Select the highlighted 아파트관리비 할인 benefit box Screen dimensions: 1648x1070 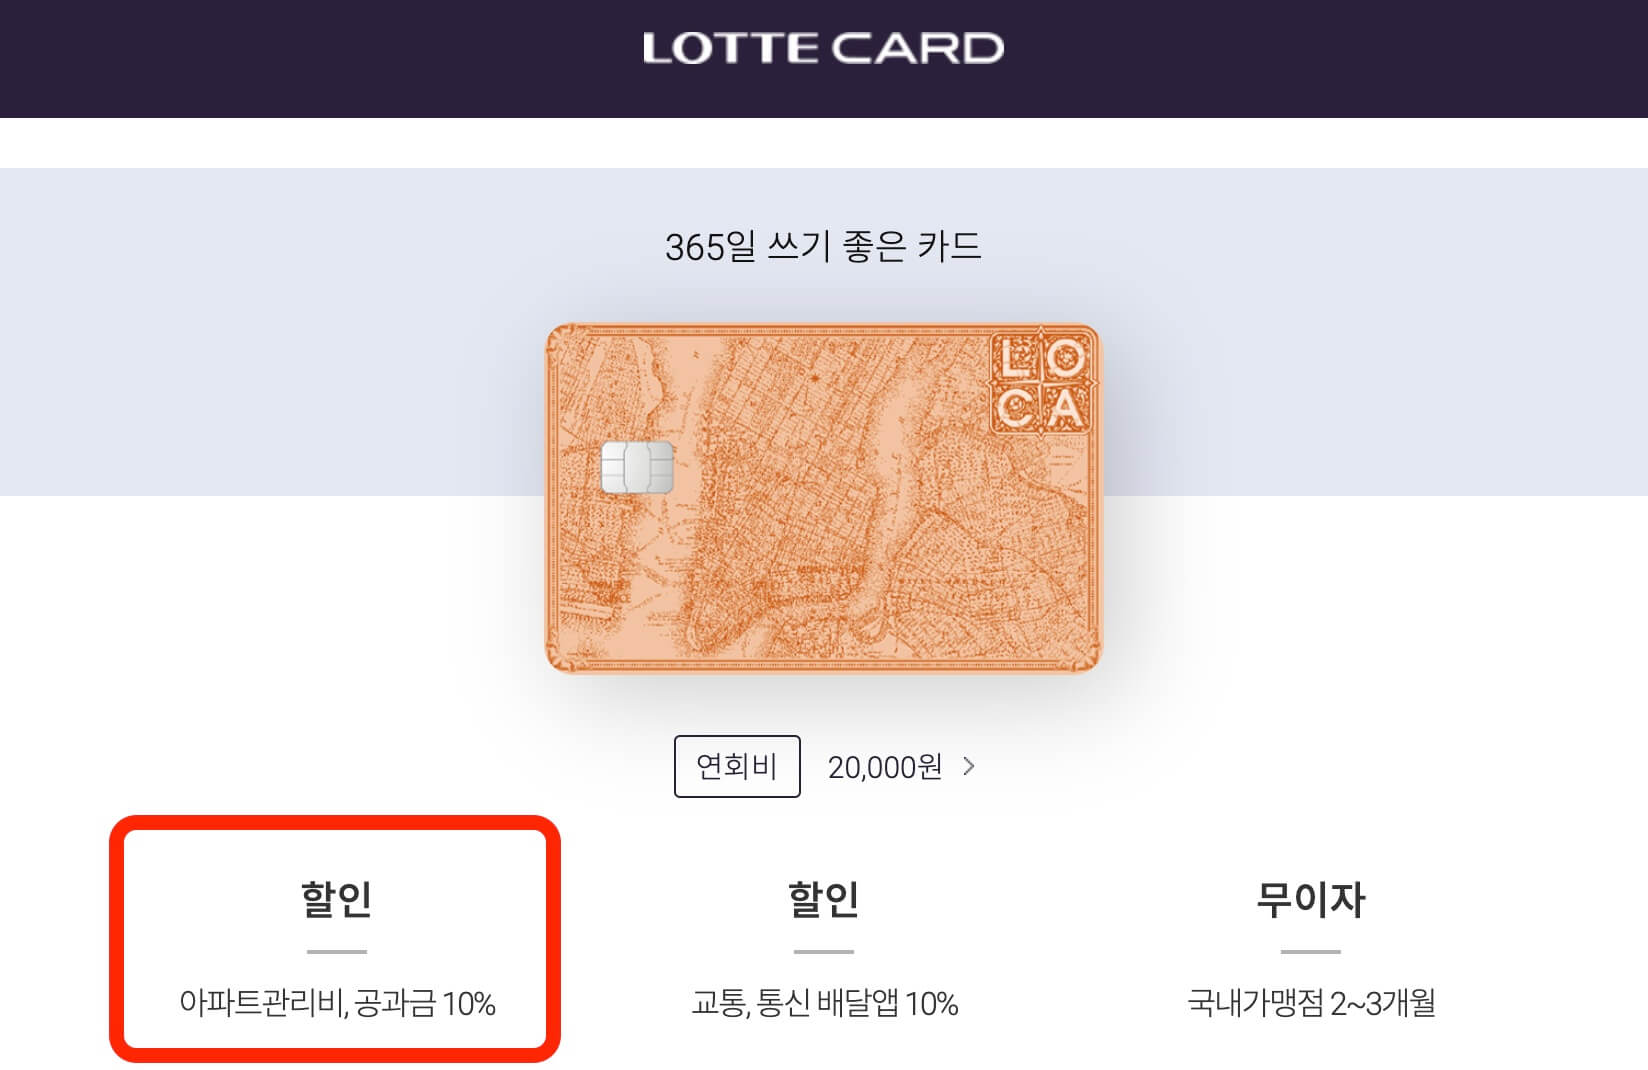[337, 940]
